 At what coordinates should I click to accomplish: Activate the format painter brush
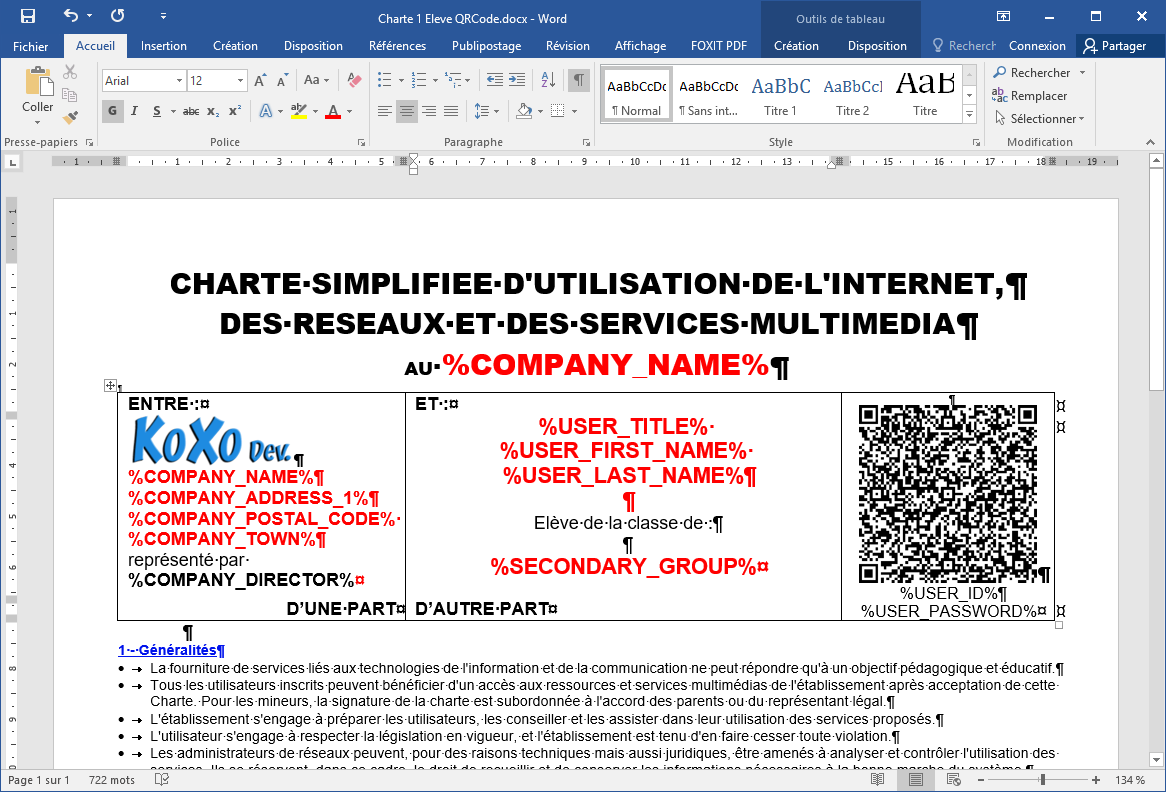[70, 117]
